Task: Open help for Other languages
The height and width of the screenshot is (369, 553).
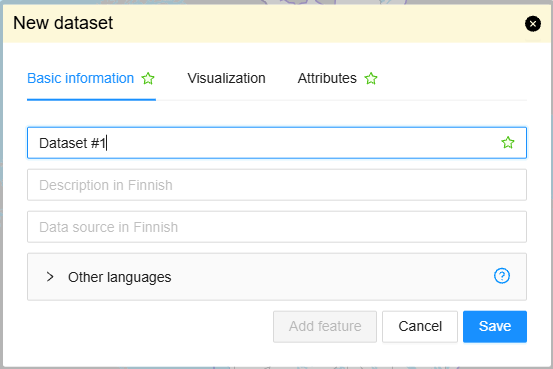Action: pos(502,276)
